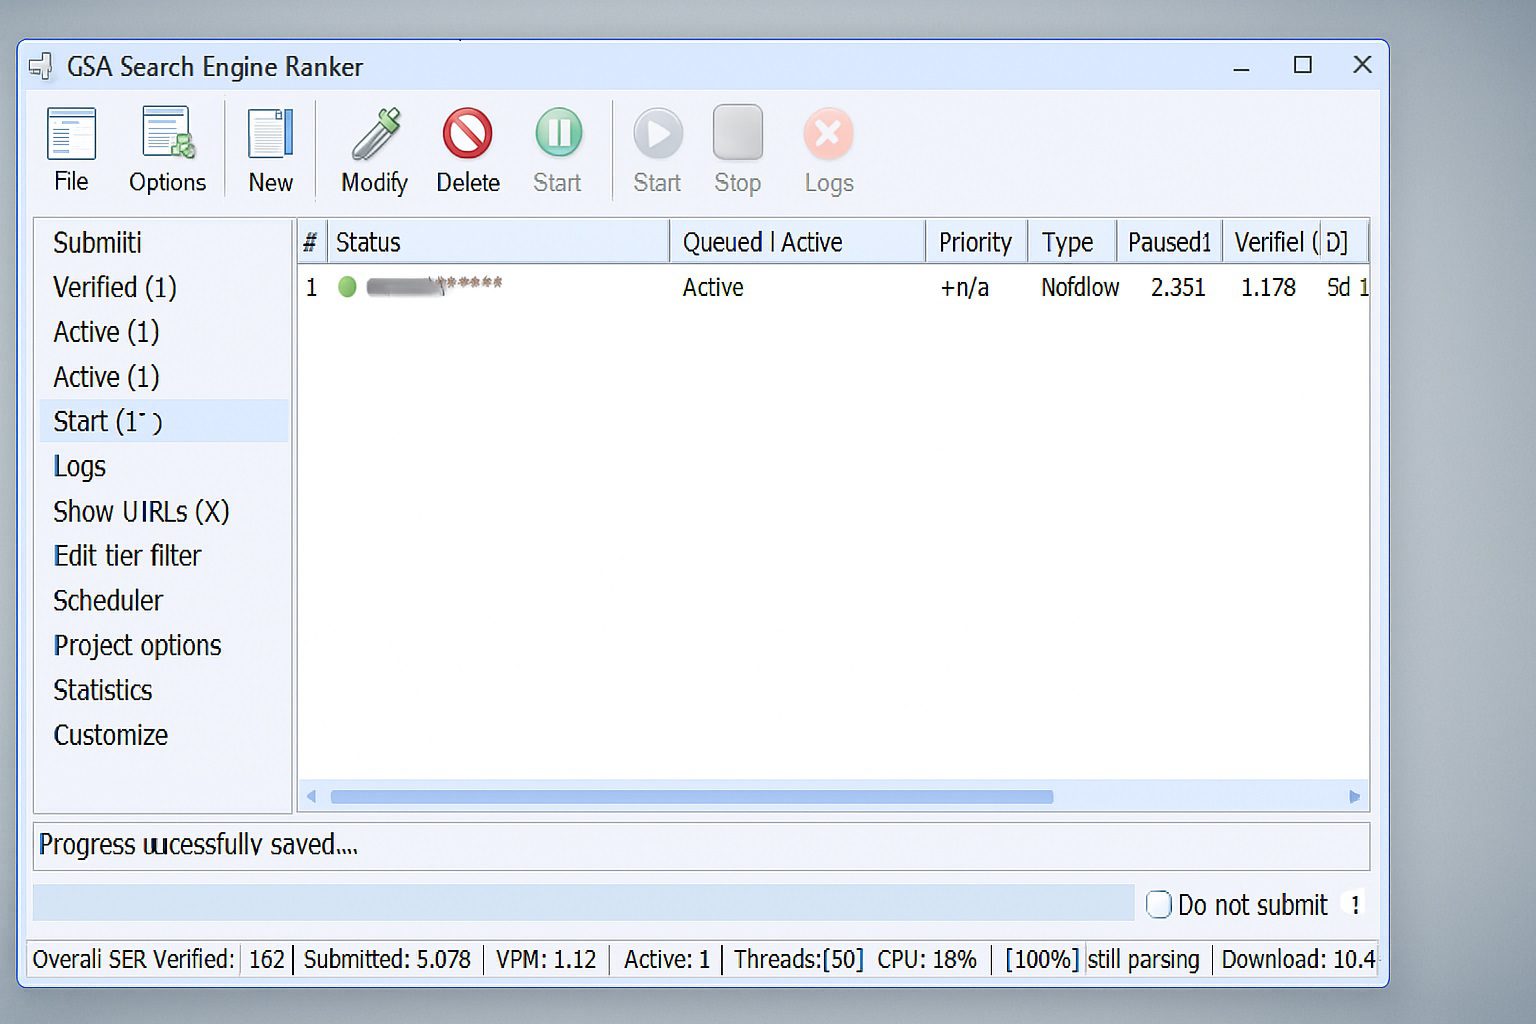
Task: Click the GSA app title icon
Action: pos(41,67)
